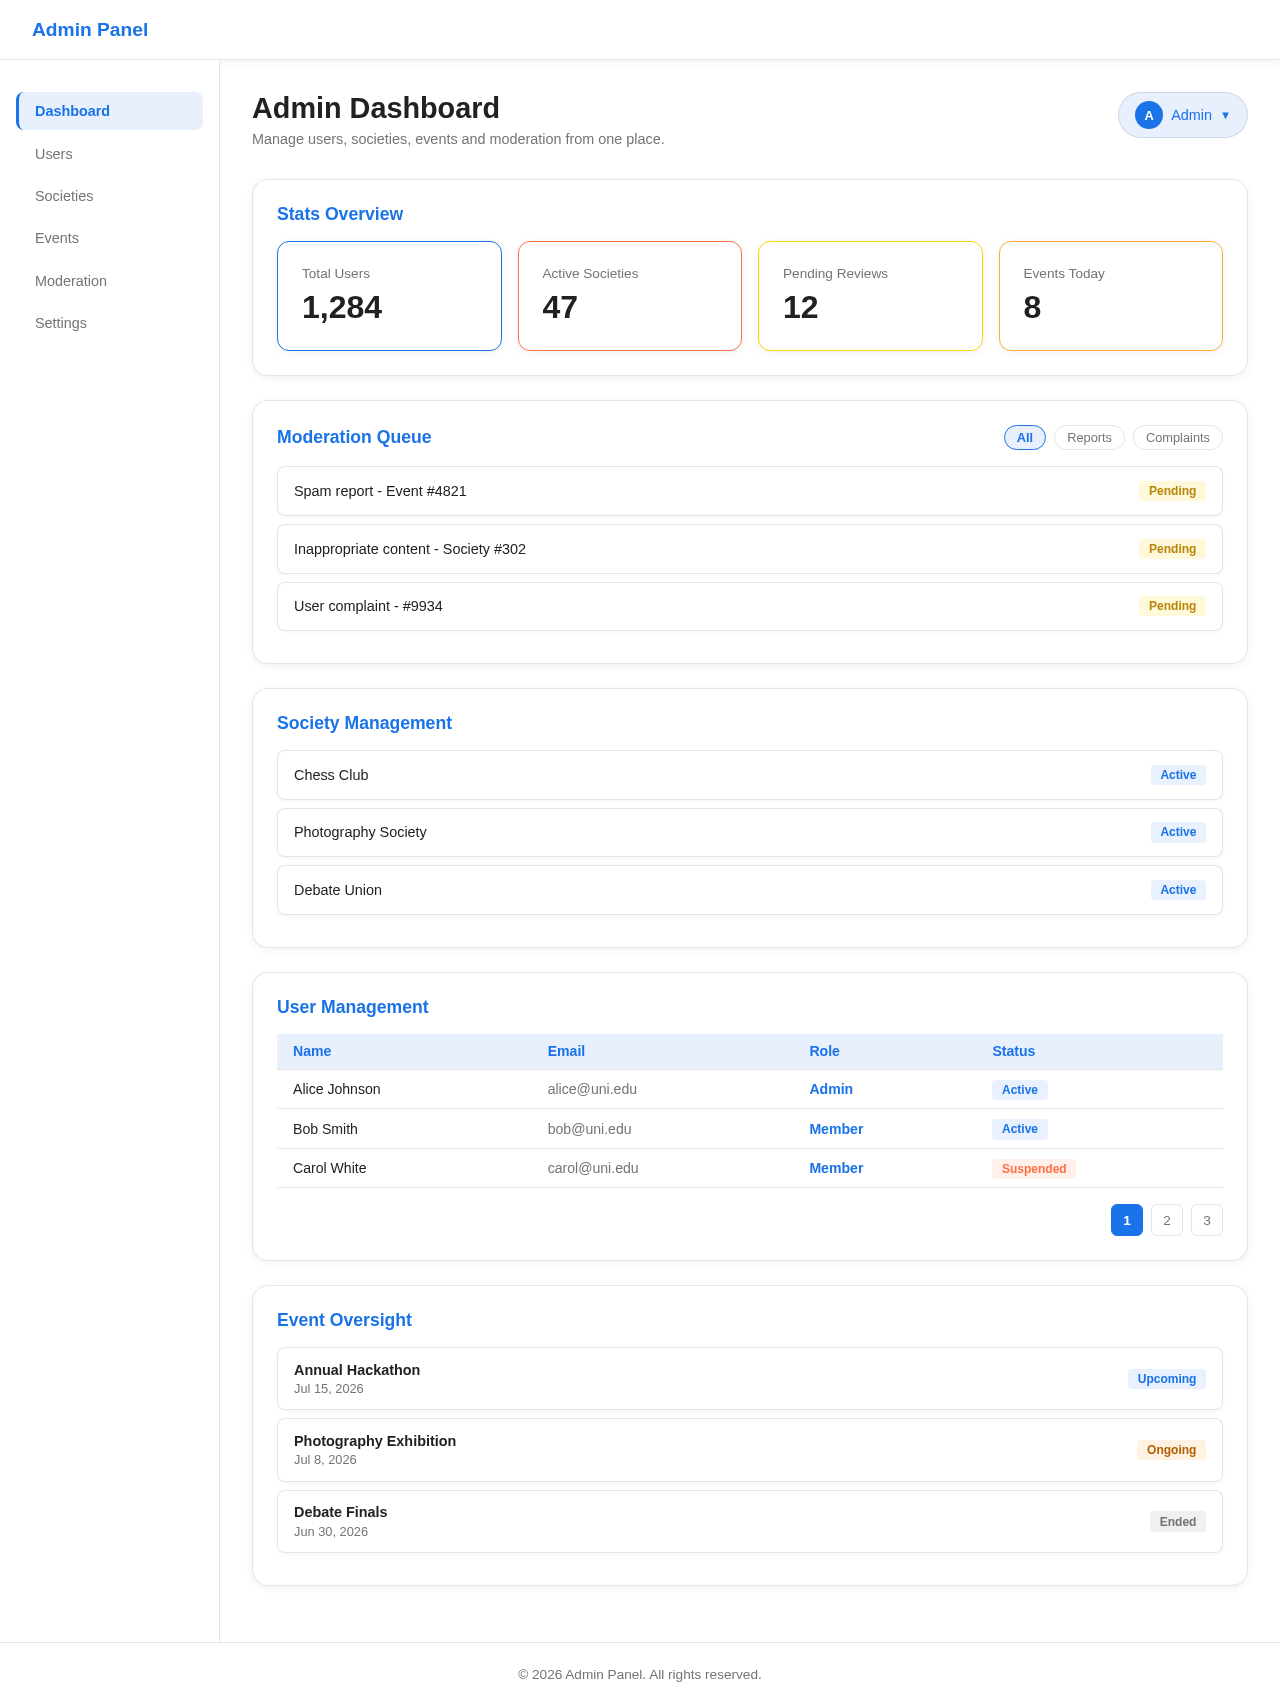Open the Pending Reviews stat card
This screenshot has width=1280, height=1706.
pyautogui.click(x=870, y=296)
